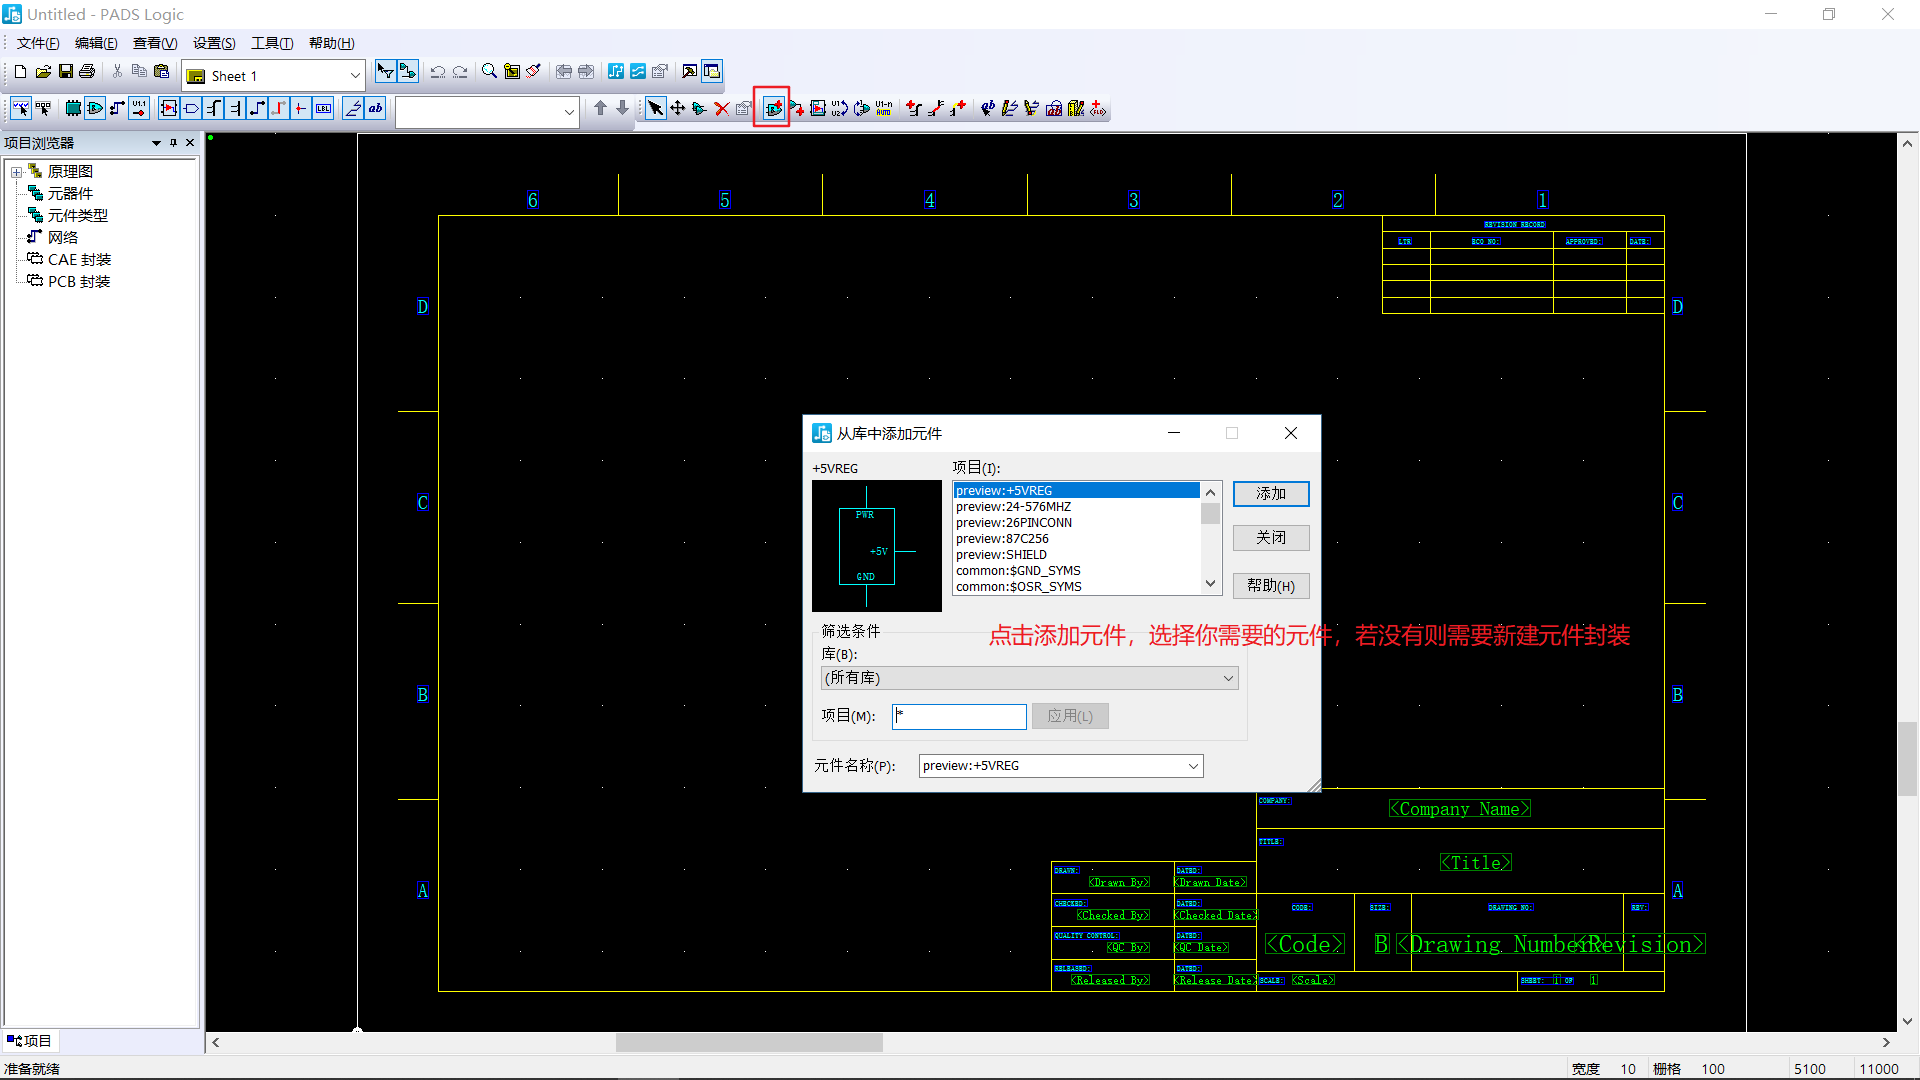This screenshot has height=1080, width=1920.
Task: Copy the selection to clipboard
Action: 139,71
